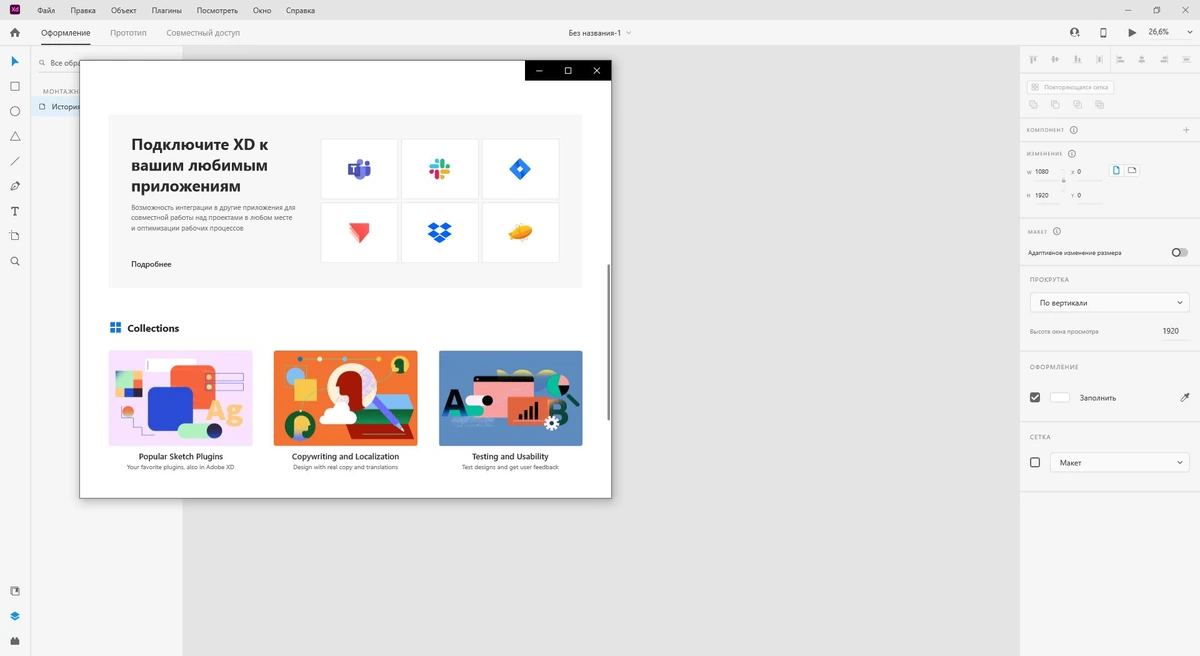Click the plugin dialog vertical scrollbar
Screen dimensions: 1200x656
pyautogui.click(x=609, y=342)
